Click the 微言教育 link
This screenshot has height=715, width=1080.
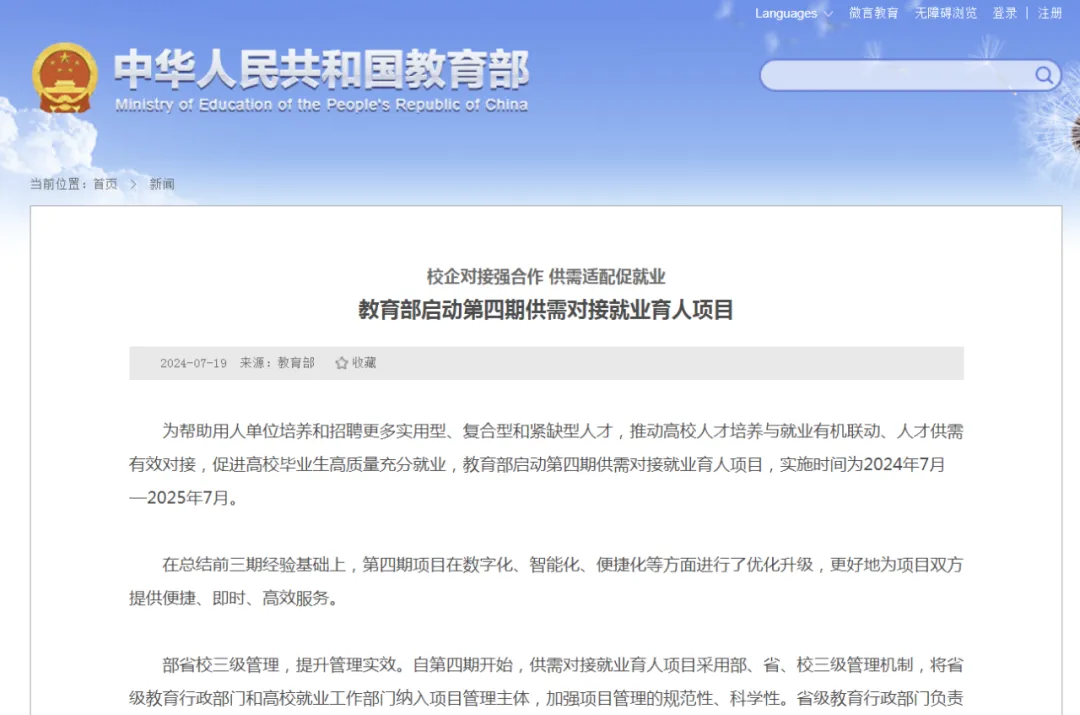coord(873,13)
